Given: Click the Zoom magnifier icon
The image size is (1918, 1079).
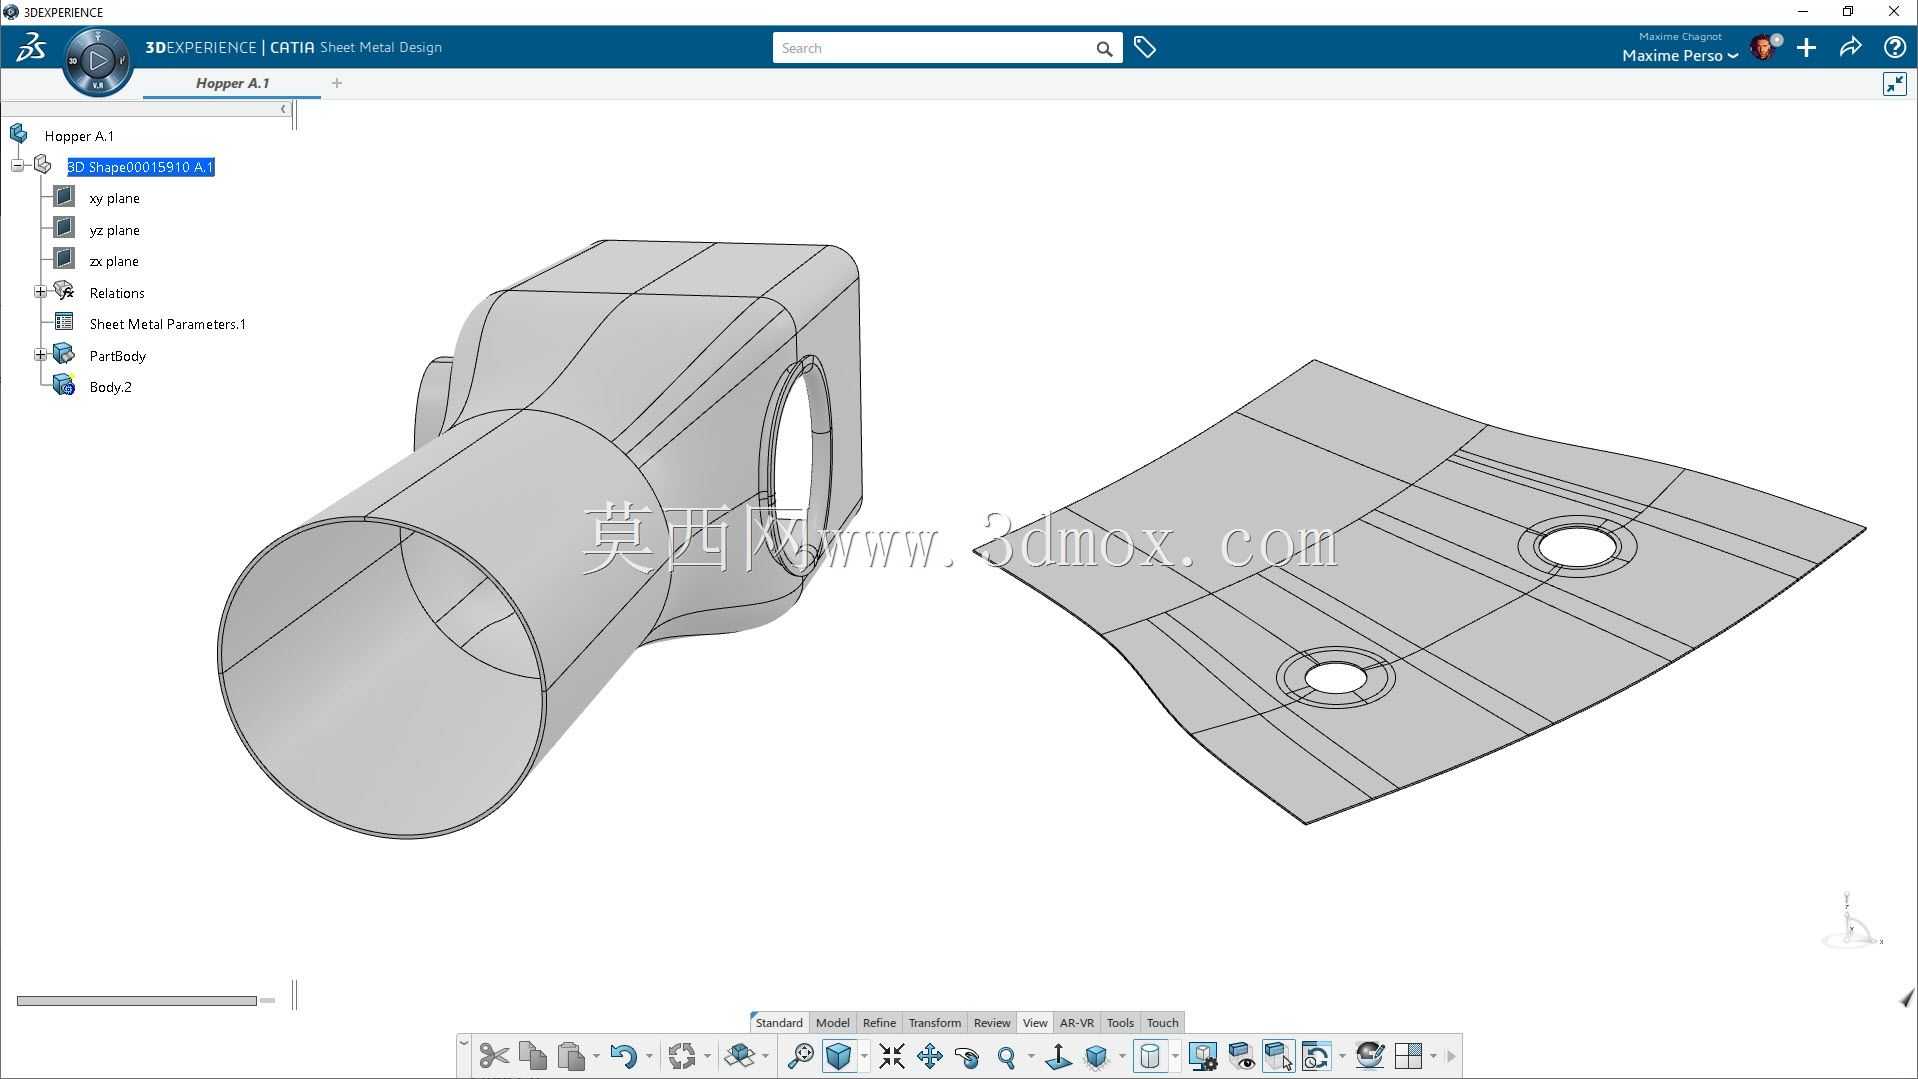Looking at the screenshot, I should point(1006,1056).
